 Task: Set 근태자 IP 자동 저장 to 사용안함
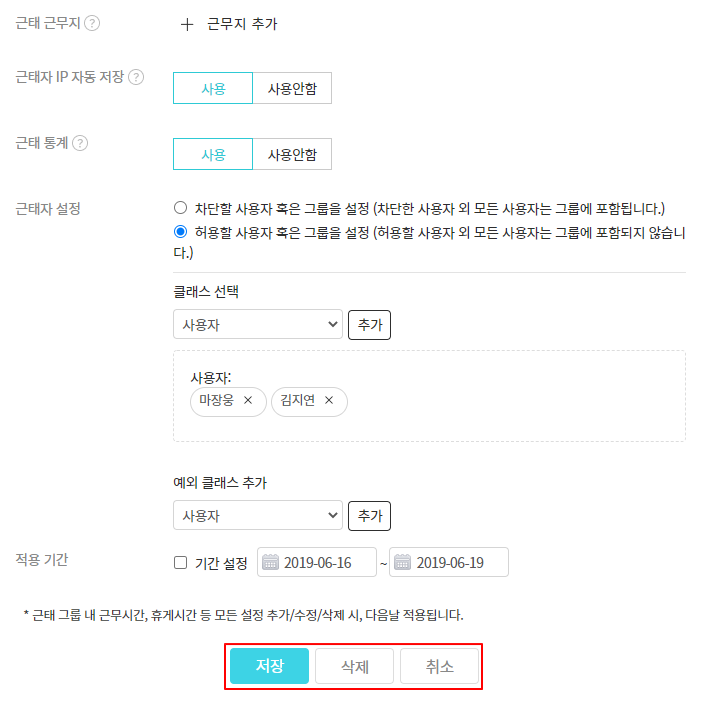coord(291,88)
